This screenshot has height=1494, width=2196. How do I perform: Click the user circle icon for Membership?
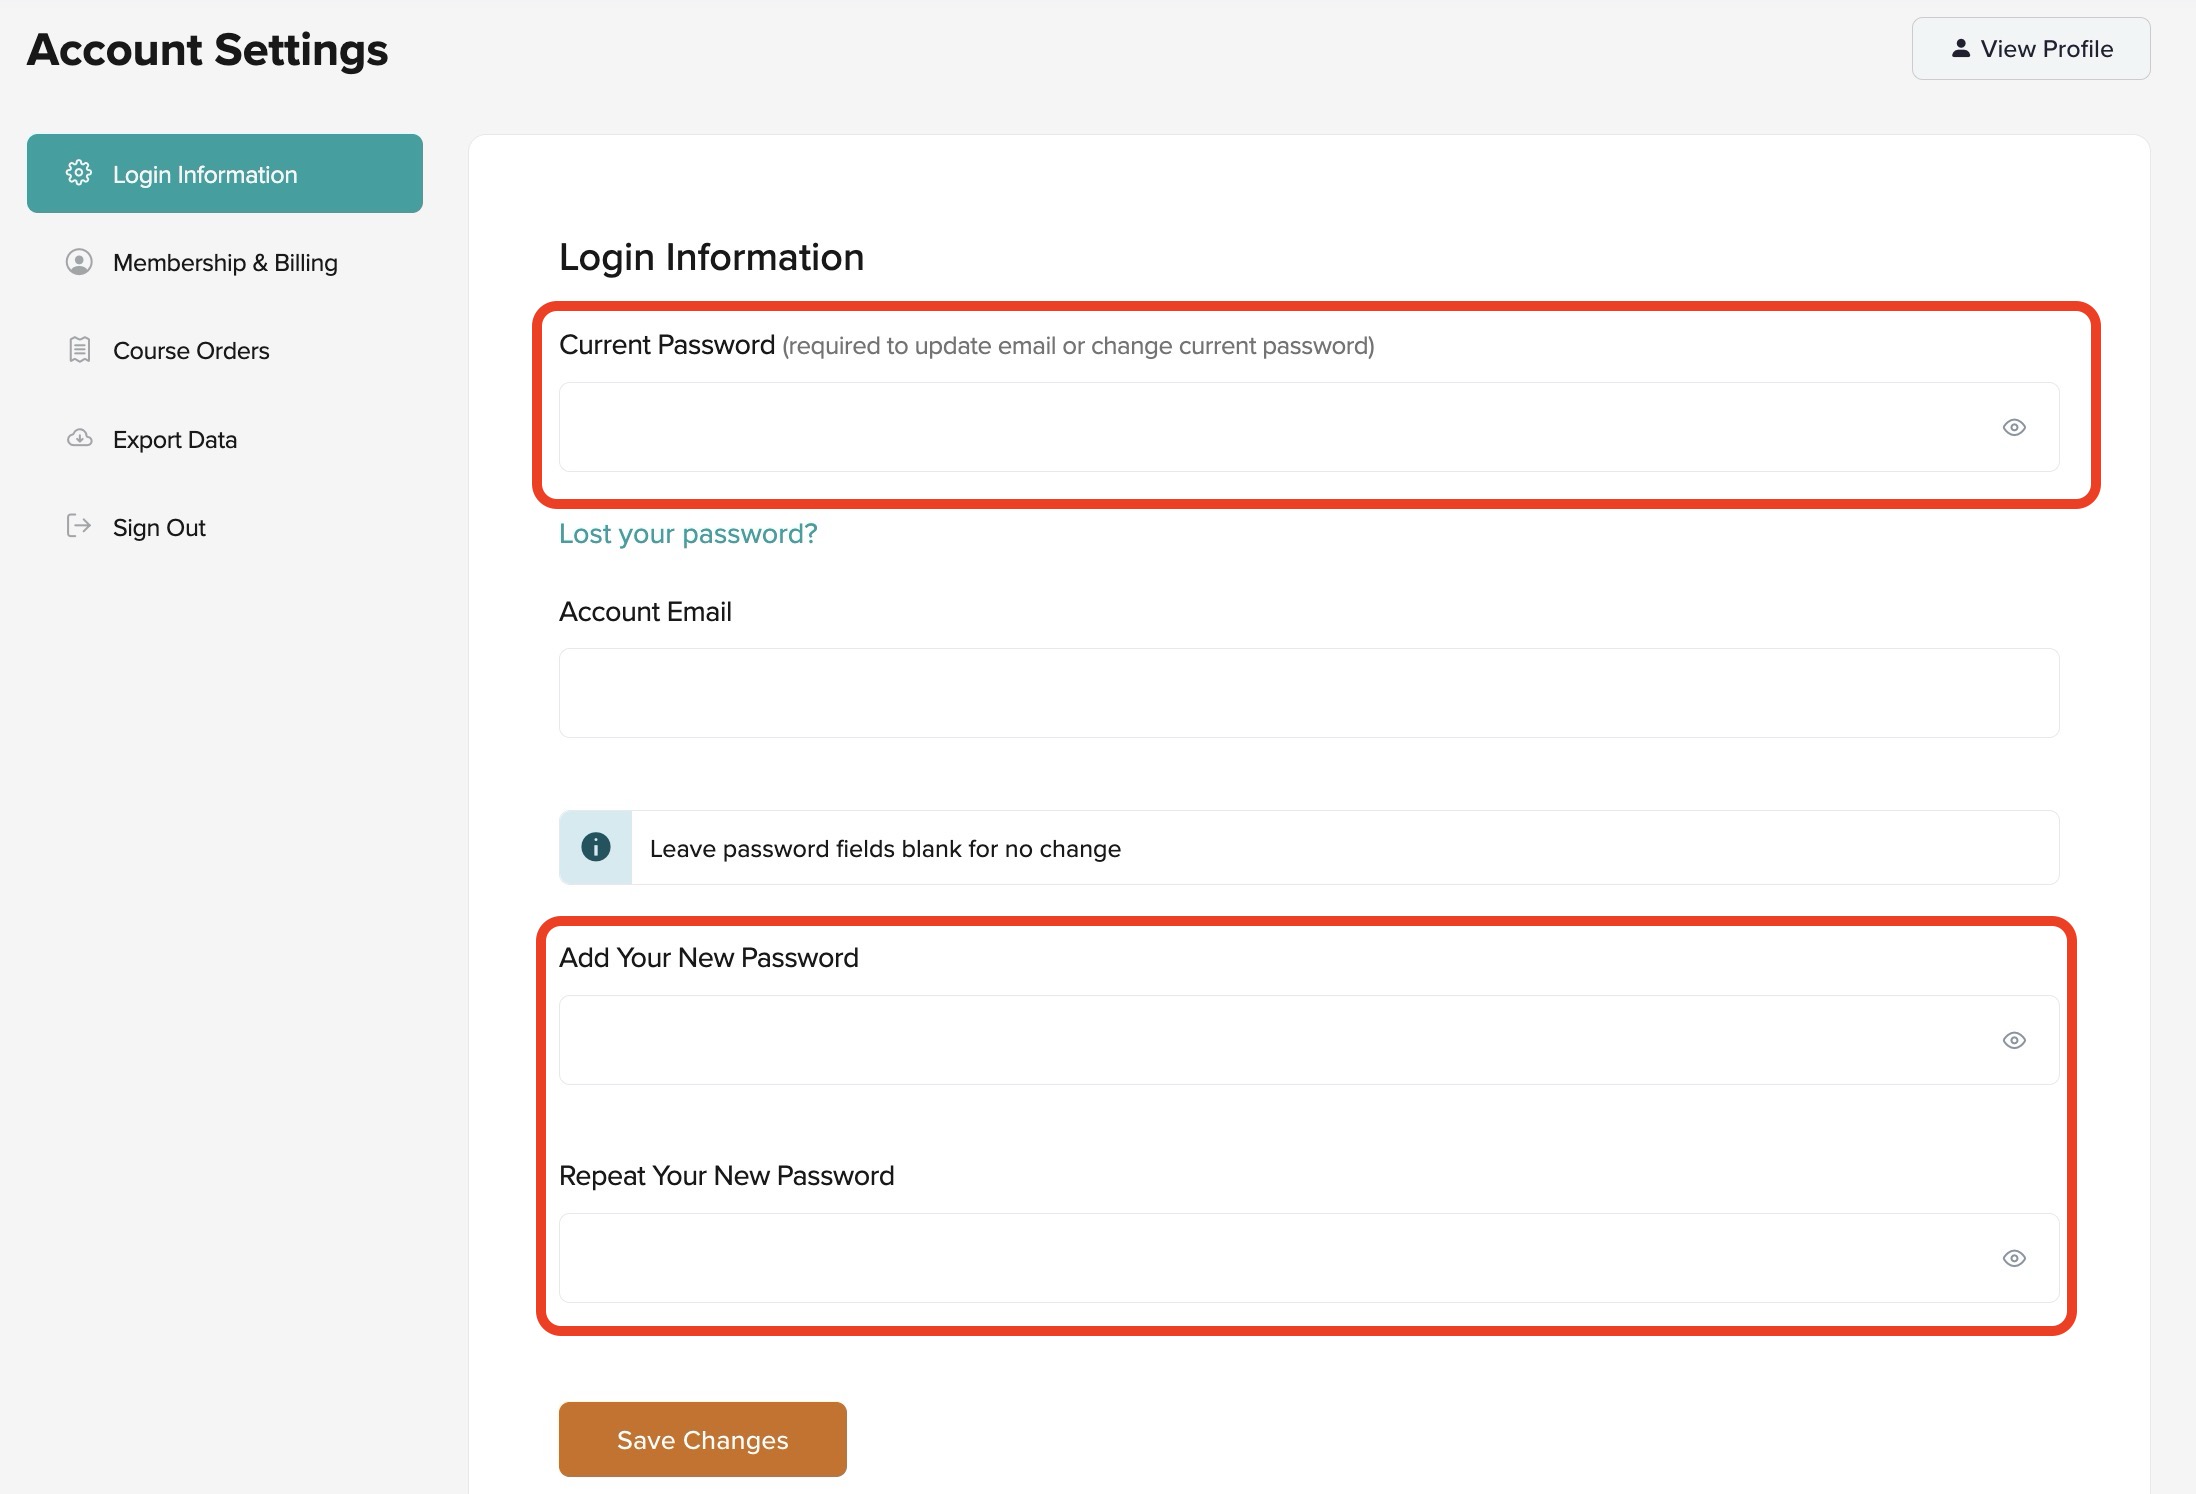(79, 262)
